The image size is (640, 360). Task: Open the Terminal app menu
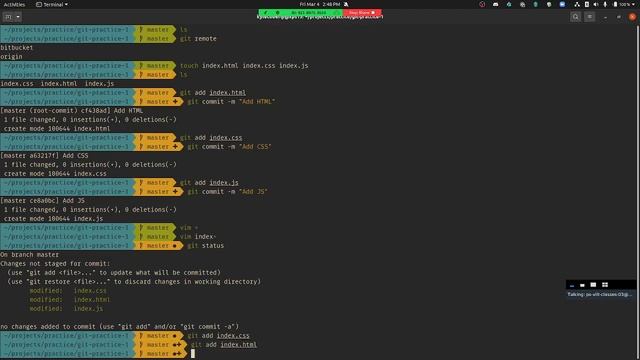click(x=52, y=4)
